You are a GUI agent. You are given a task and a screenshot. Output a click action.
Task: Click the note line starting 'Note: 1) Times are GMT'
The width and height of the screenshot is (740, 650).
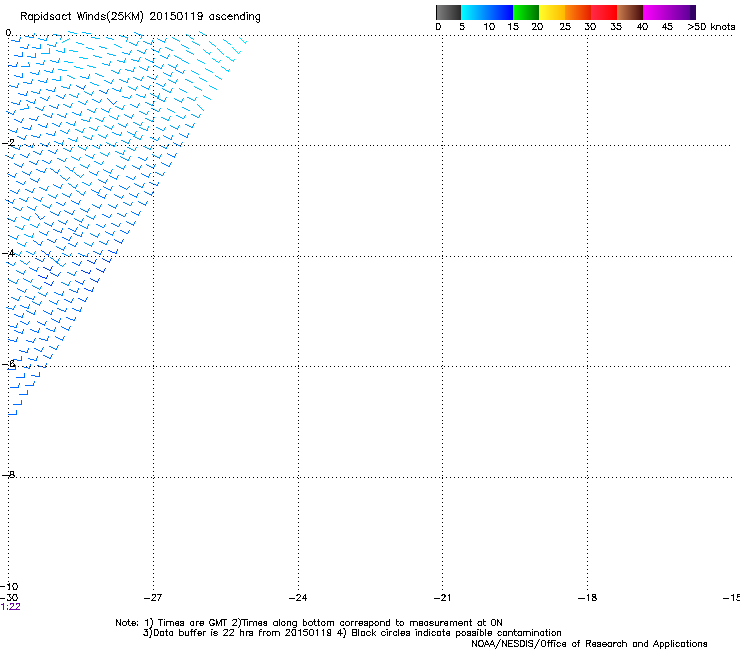pyautogui.click(x=309, y=623)
